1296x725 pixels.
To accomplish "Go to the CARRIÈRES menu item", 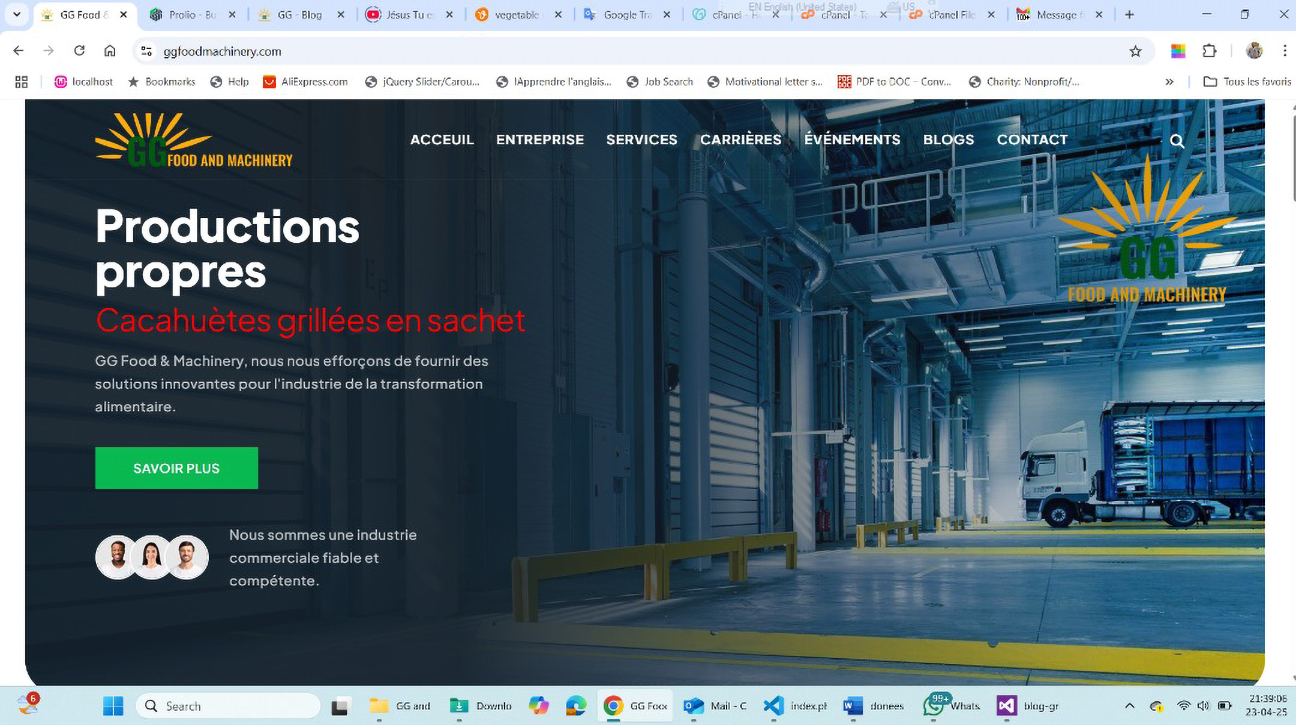I will 740,140.
